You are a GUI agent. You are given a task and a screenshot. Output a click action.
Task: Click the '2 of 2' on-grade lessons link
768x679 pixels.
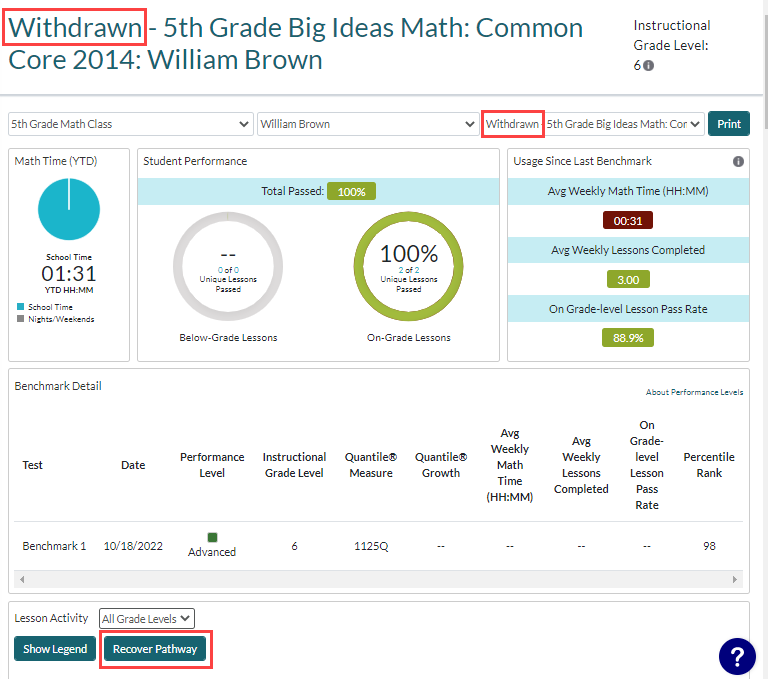pos(408,270)
